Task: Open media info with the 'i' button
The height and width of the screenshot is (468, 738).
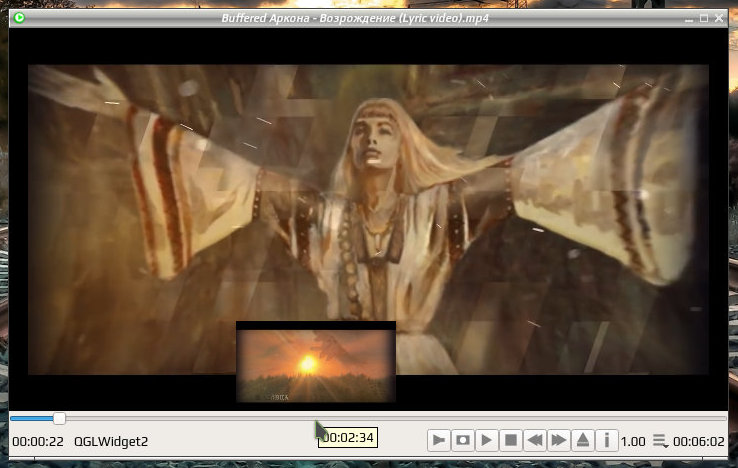Action: [x=606, y=441]
